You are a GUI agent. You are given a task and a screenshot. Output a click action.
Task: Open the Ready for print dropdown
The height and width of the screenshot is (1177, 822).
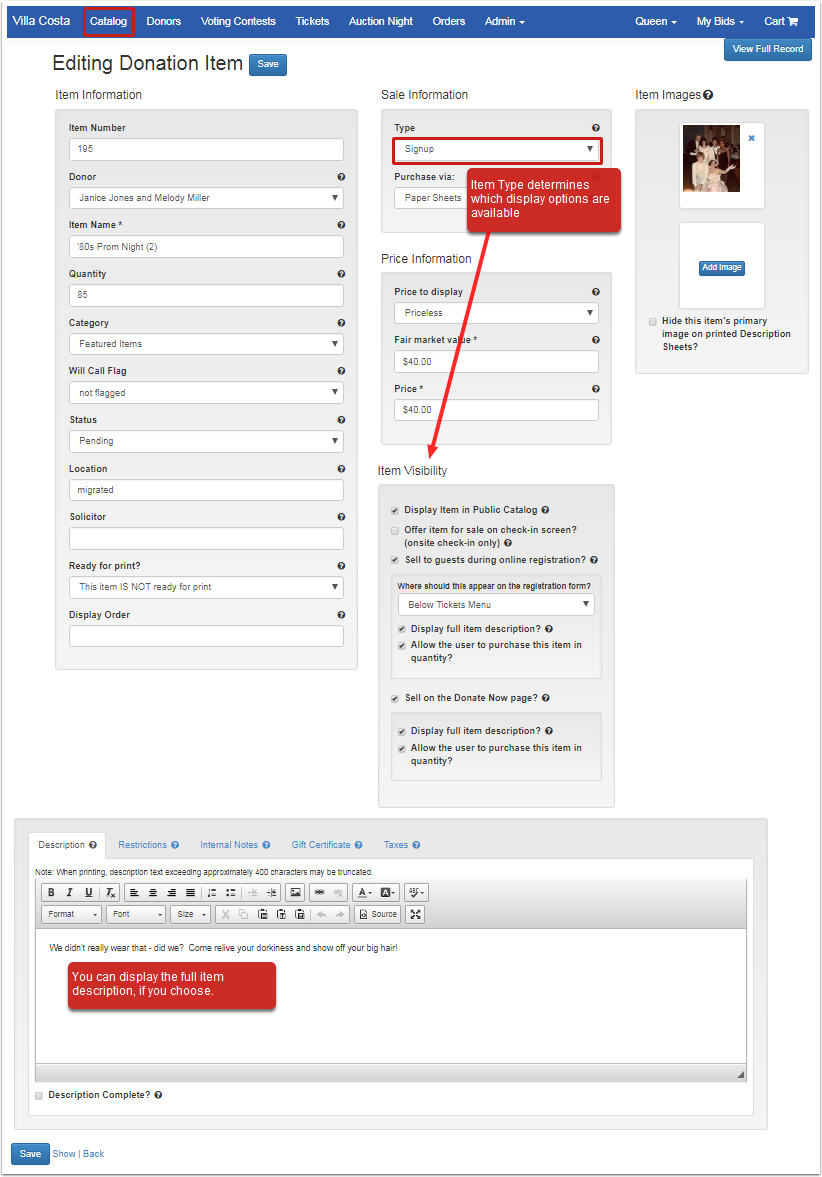pyautogui.click(x=206, y=587)
